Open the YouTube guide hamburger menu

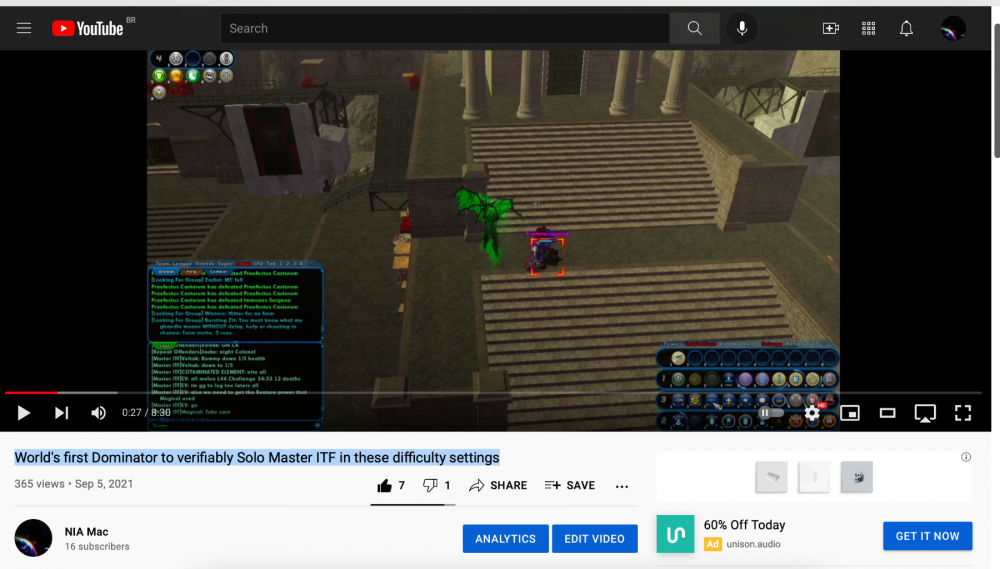(x=24, y=28)
